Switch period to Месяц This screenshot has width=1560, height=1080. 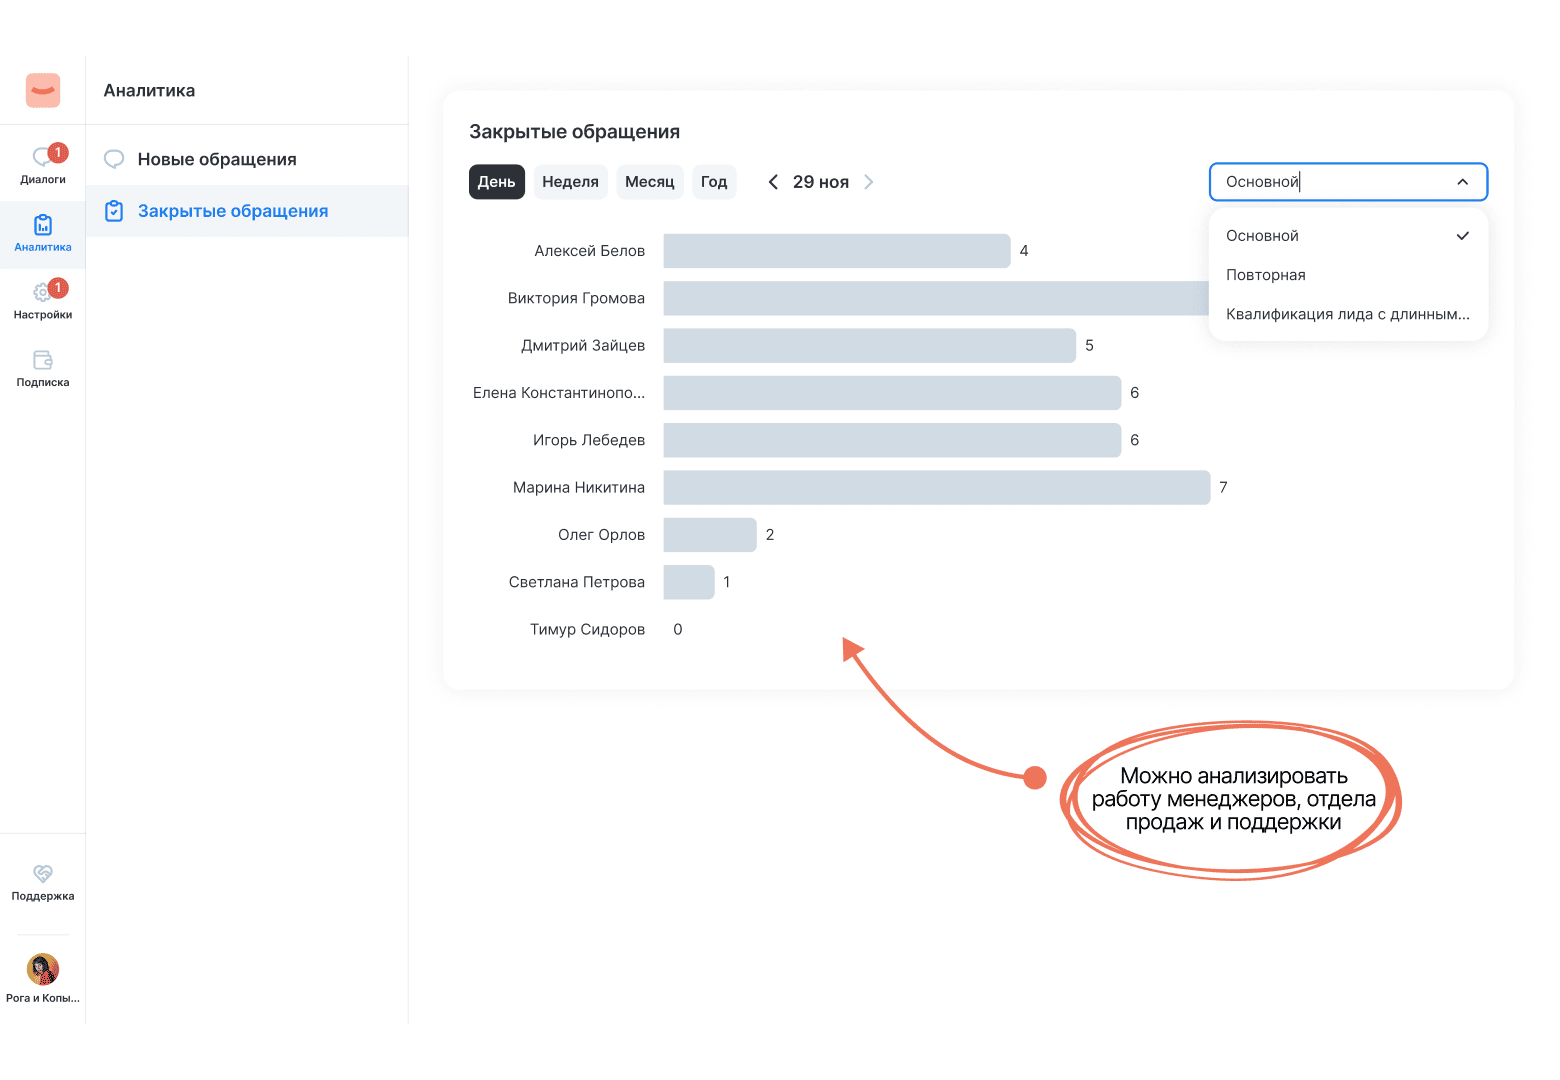click(649, 182)
